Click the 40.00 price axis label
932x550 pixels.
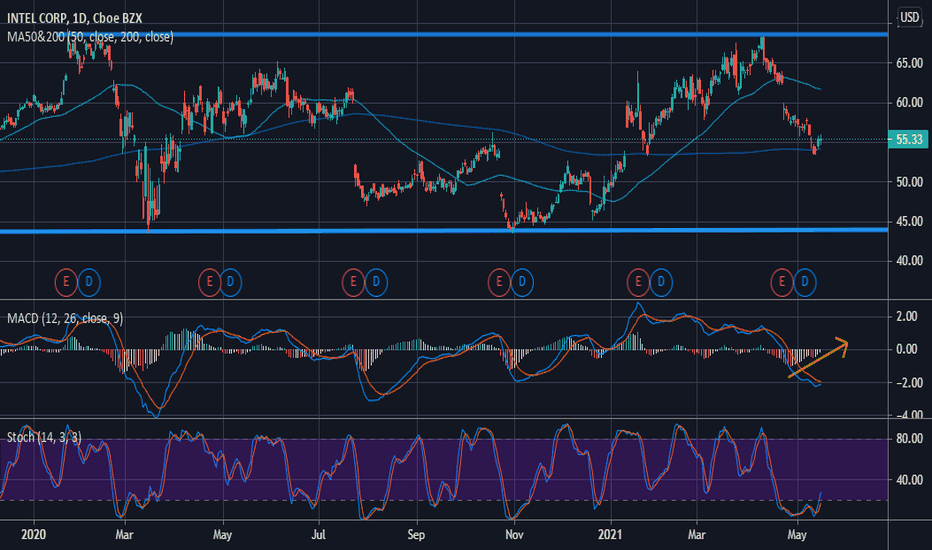909,260
